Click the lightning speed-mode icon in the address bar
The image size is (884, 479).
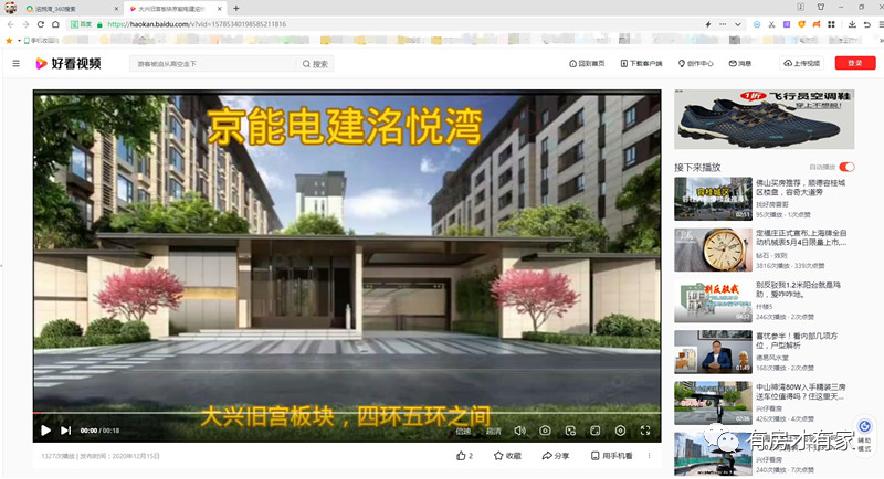coord(708,25)
